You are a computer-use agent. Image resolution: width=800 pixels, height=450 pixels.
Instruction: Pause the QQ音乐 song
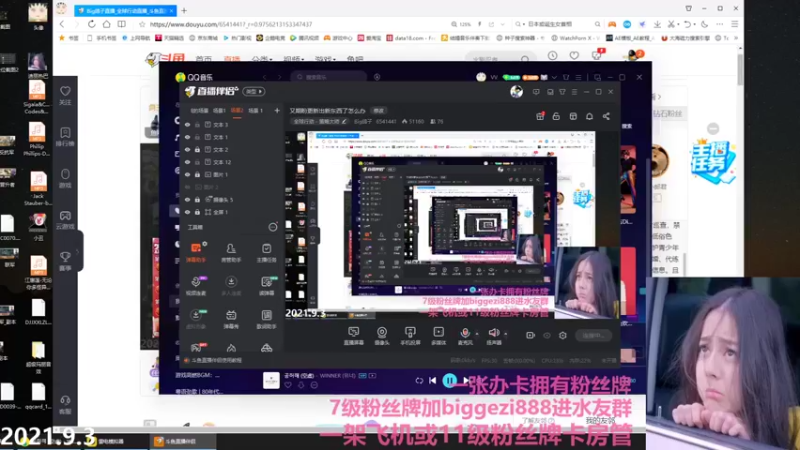point(449,380)
